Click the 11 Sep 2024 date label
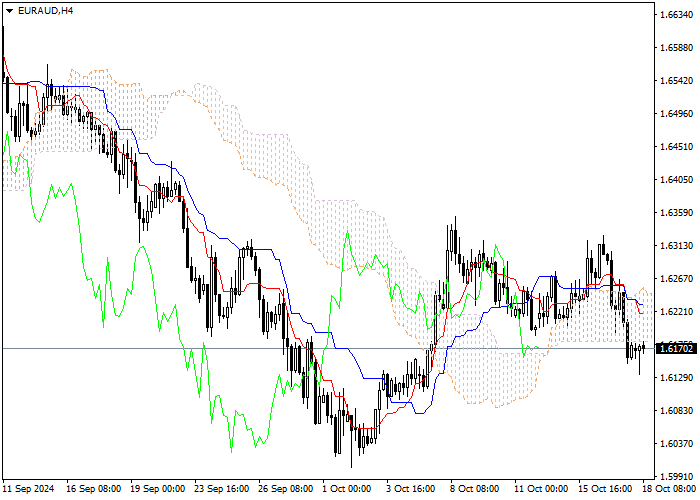 (29, 489)
